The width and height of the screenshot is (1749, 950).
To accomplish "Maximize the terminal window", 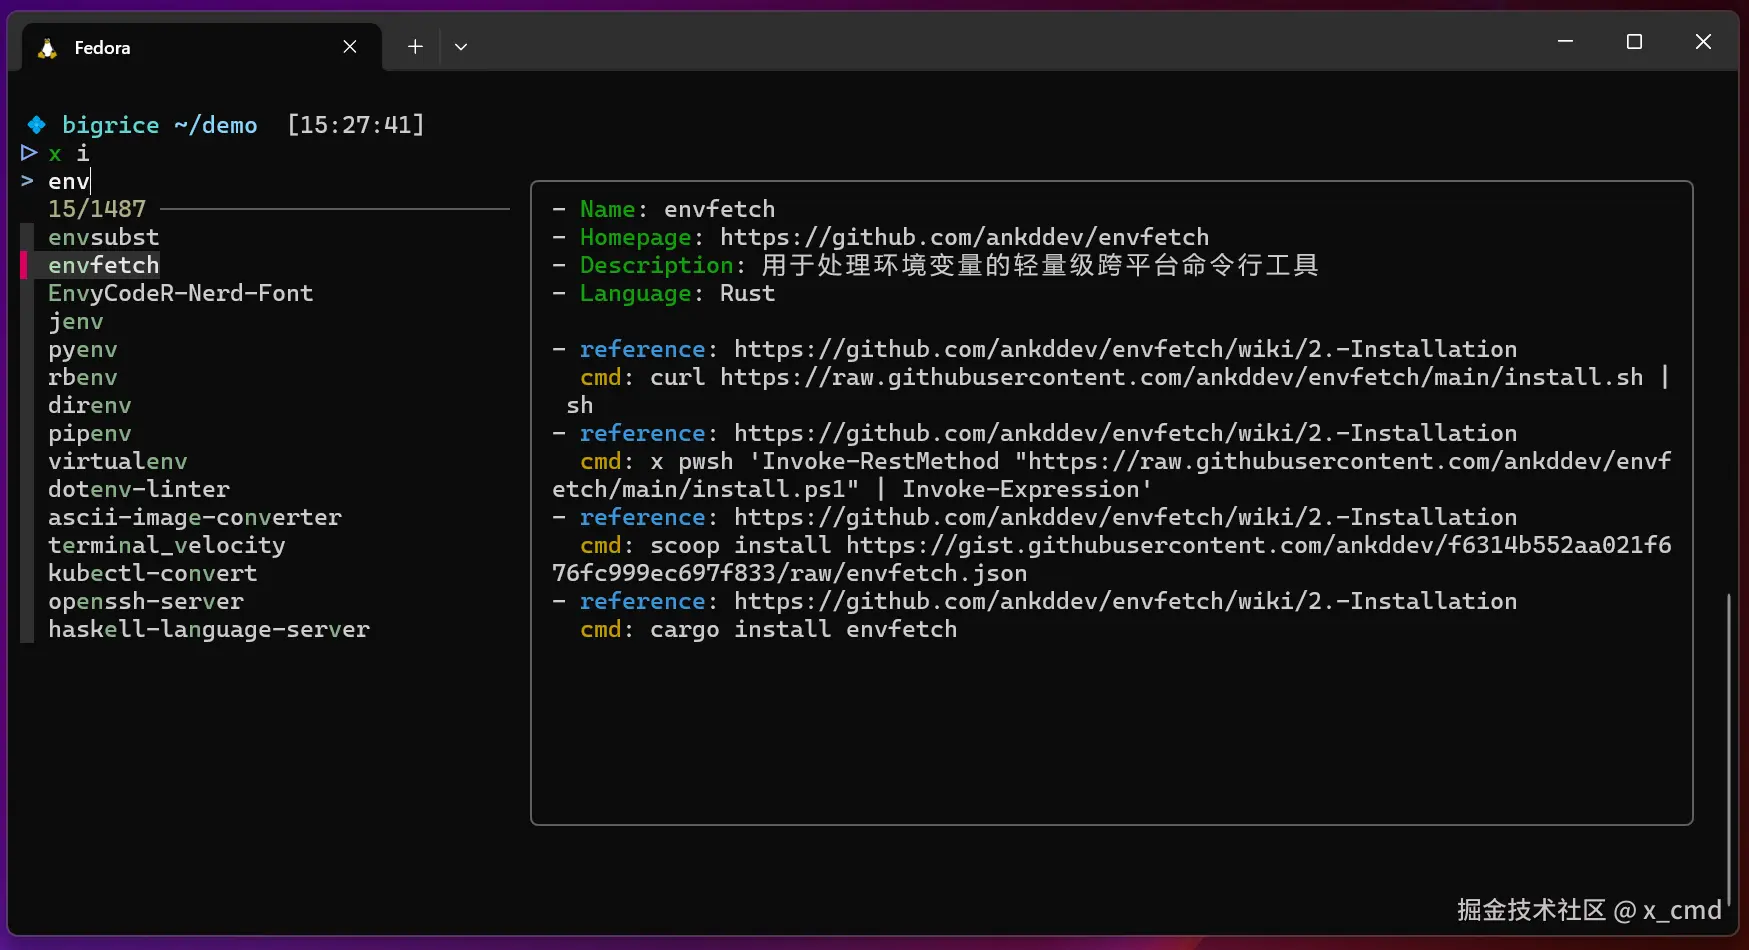I will point(1635,42).
